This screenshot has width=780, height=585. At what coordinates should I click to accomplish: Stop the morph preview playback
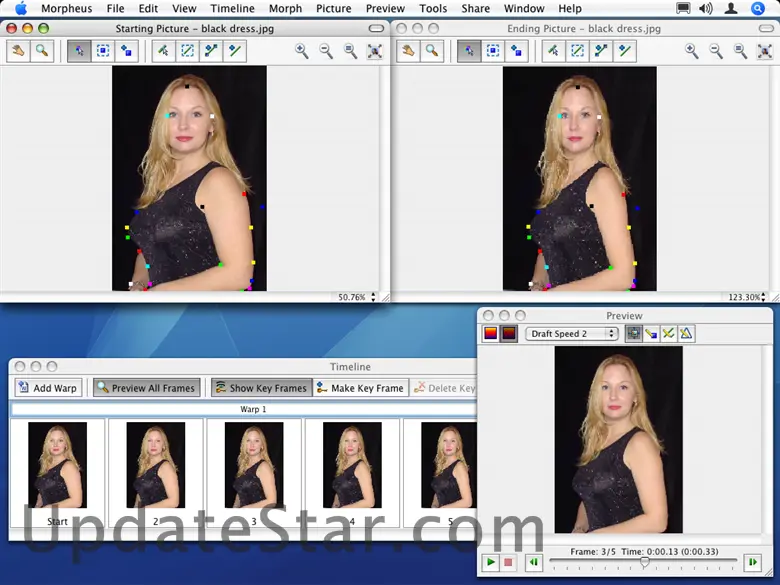click(508, 562)
